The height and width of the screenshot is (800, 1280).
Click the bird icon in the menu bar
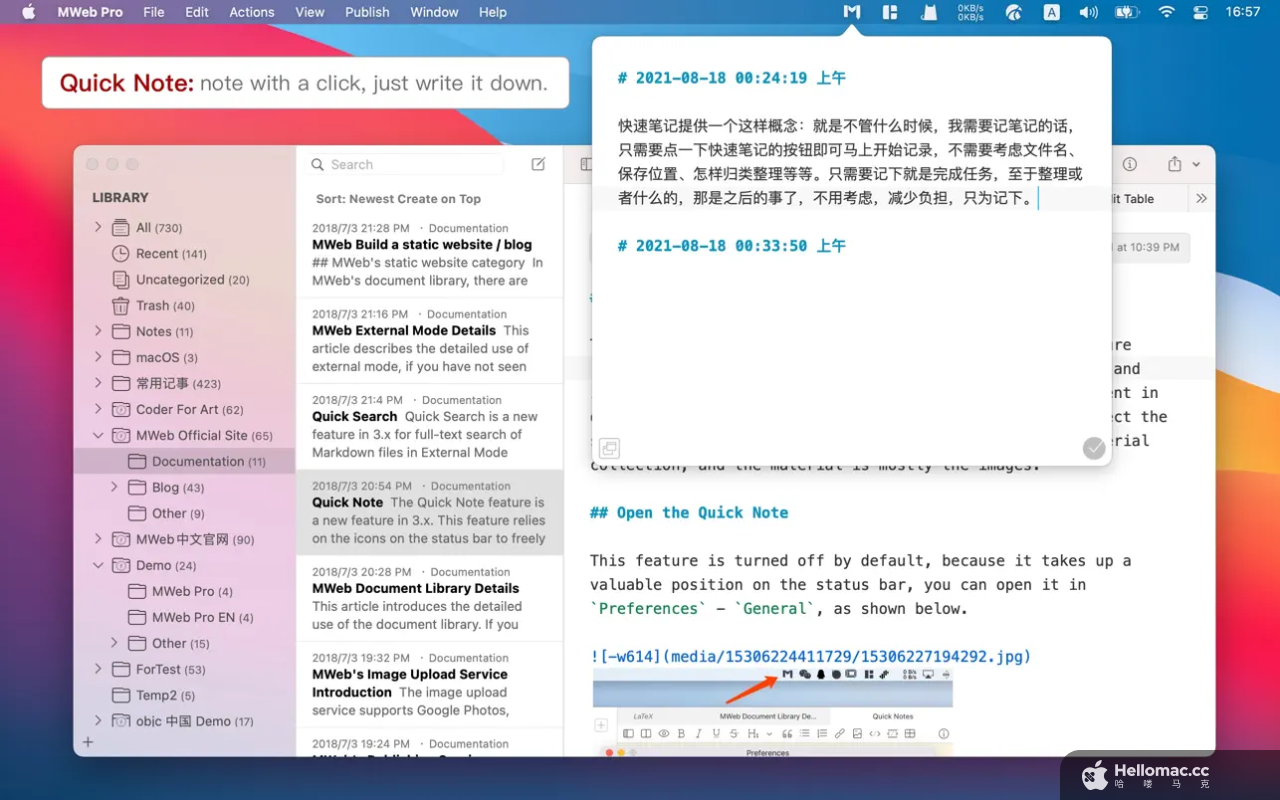[1013, 12]
